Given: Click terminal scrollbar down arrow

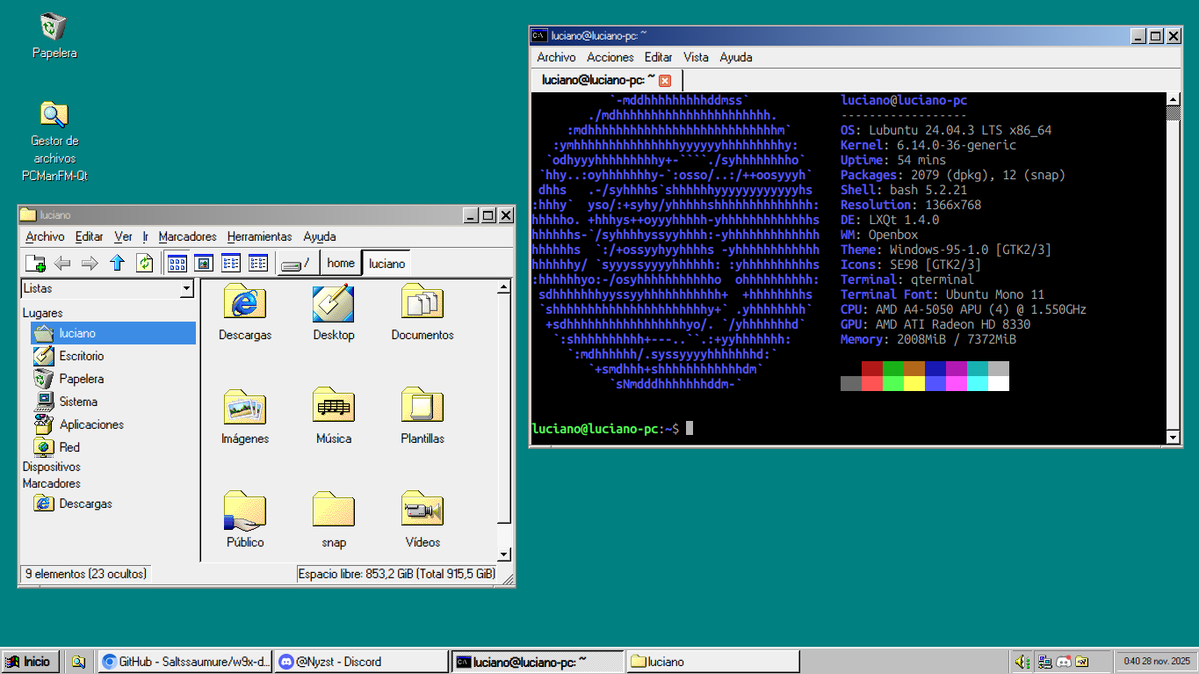Looking at the screenshot, I should [x=1173, y=437].
